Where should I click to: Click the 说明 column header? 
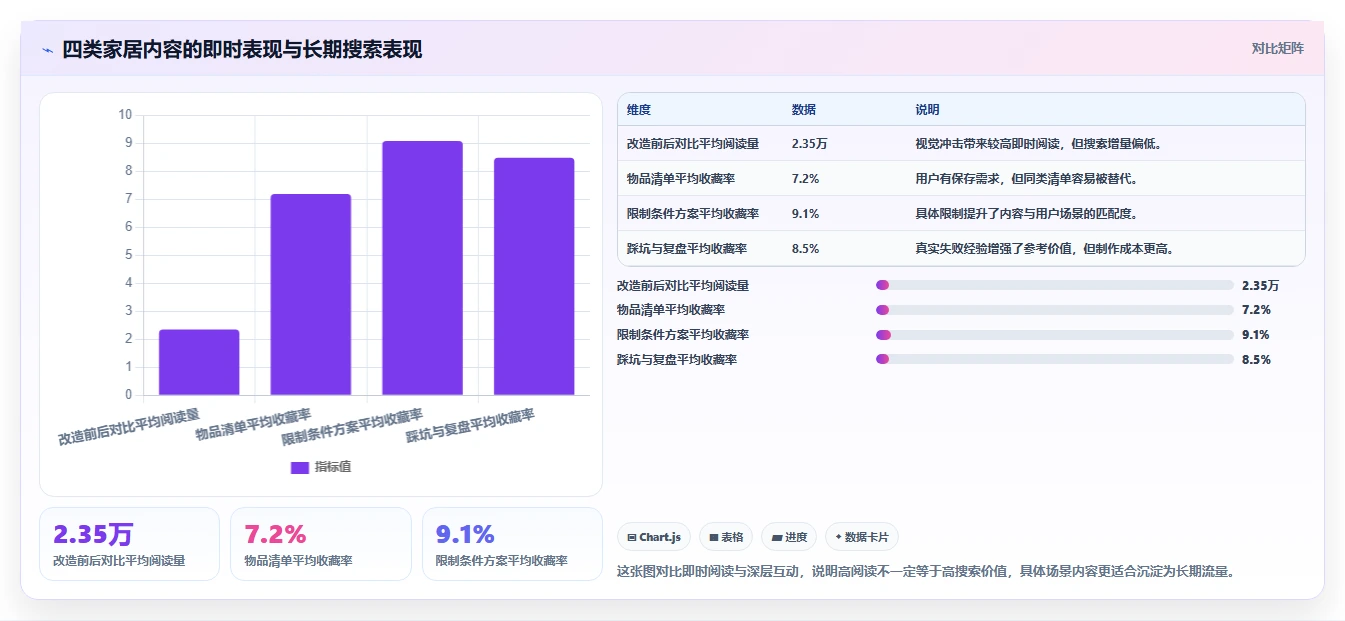pyautogui.click(x=927, y=110)
